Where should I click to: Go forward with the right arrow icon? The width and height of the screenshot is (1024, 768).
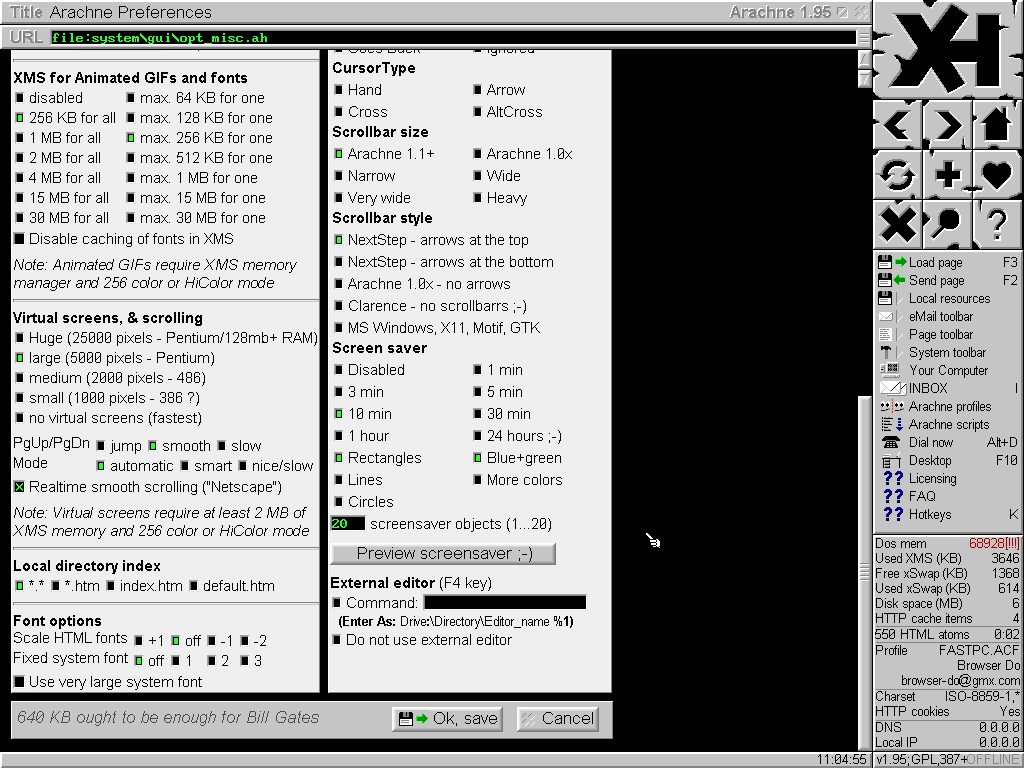tap(948, 123)
